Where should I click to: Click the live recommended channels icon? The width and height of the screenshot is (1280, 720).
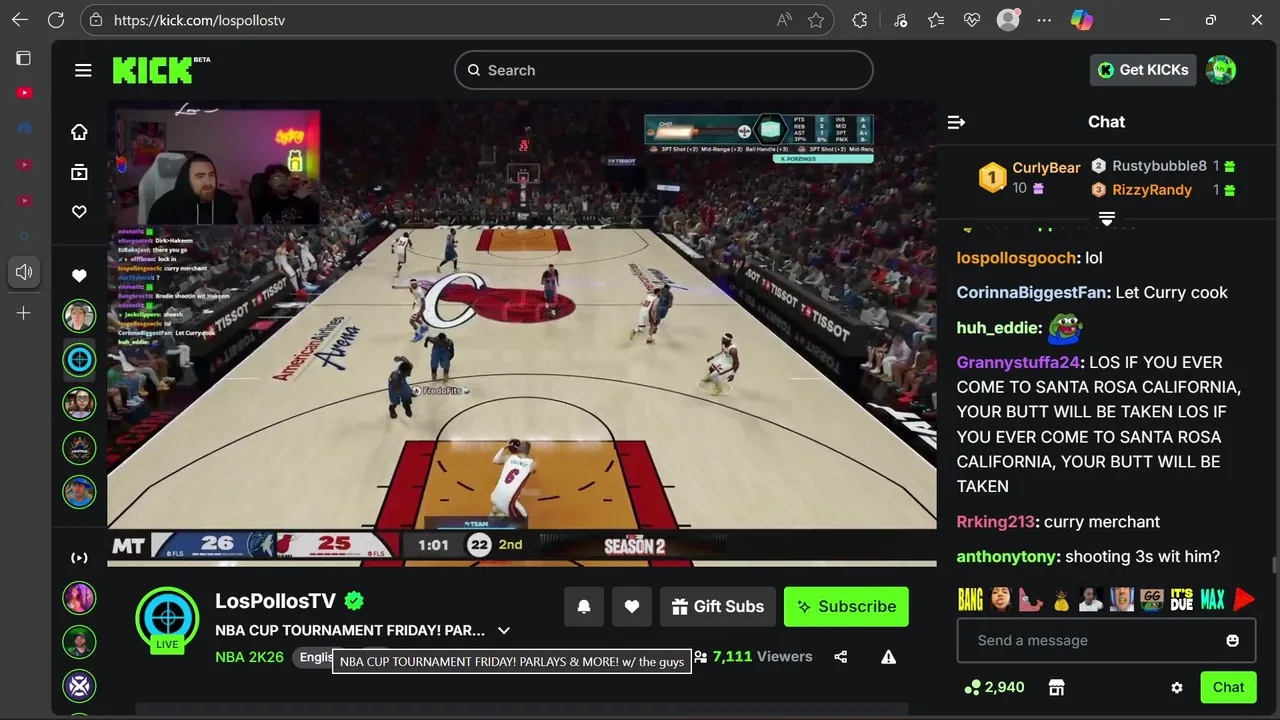pos(79,558)
